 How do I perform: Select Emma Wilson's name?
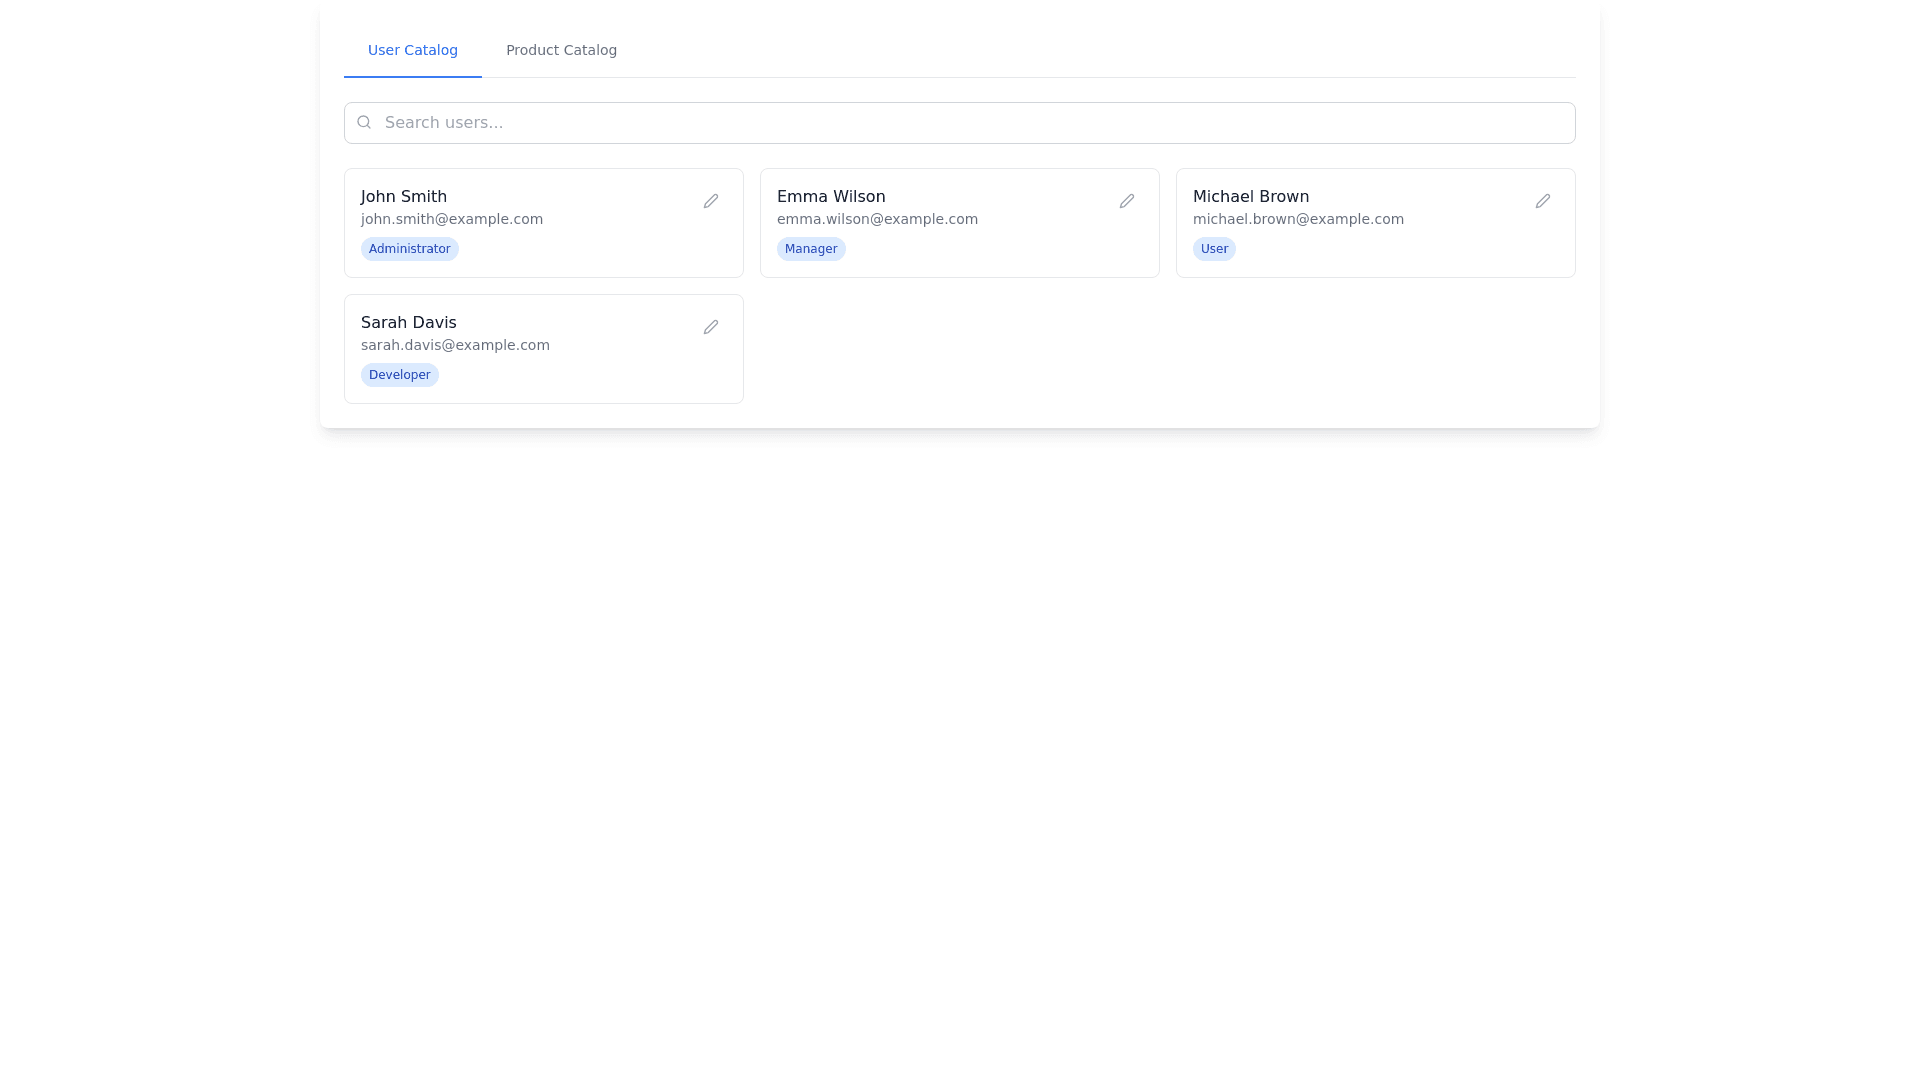(831, 197)
